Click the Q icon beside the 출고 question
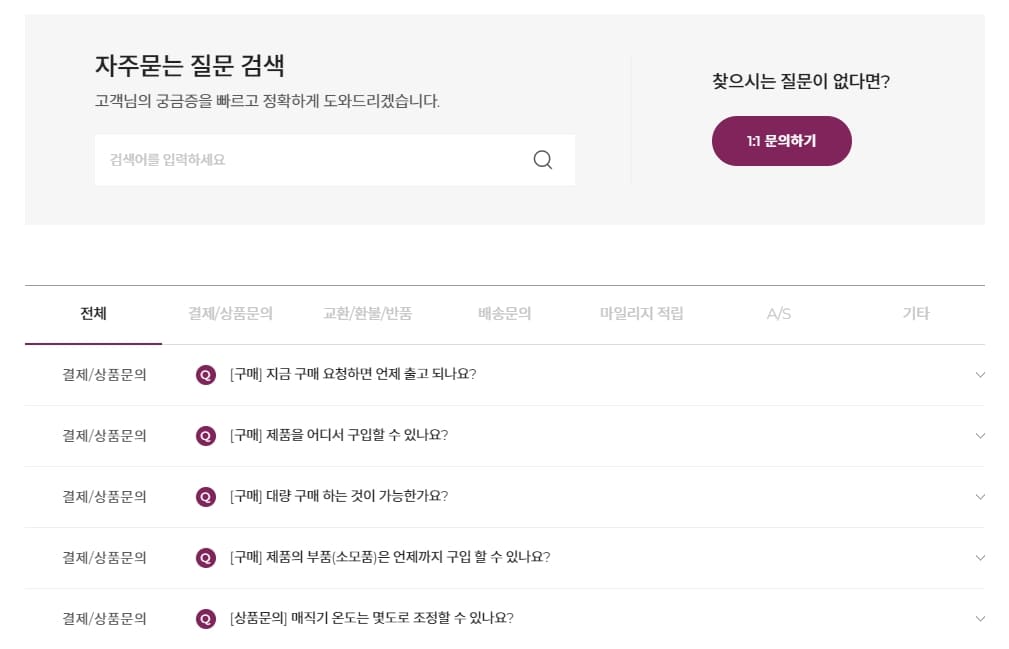 click(x=205, y=375)
